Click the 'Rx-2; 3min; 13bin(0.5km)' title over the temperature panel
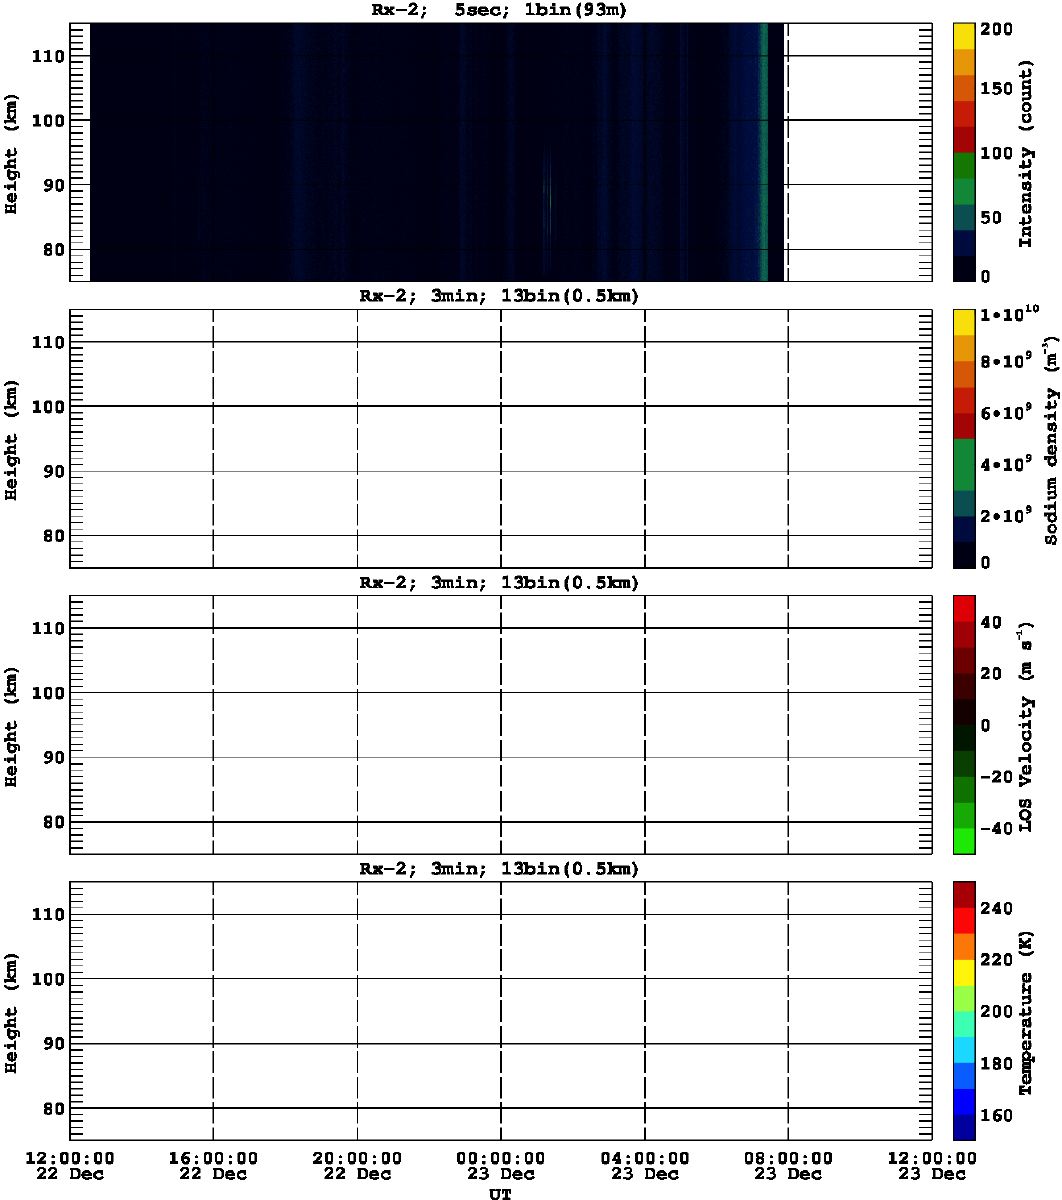Image resolution: width=1062 pixels, height=1200 pixels. (499, 868)
